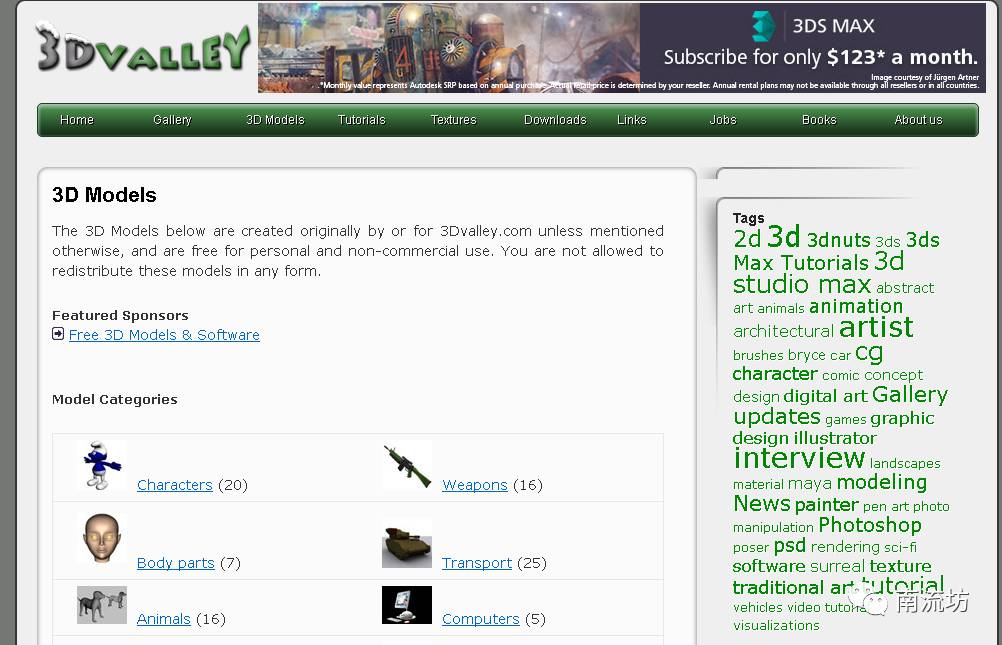
Task: Select the maya tag
Action: [810, 484]
